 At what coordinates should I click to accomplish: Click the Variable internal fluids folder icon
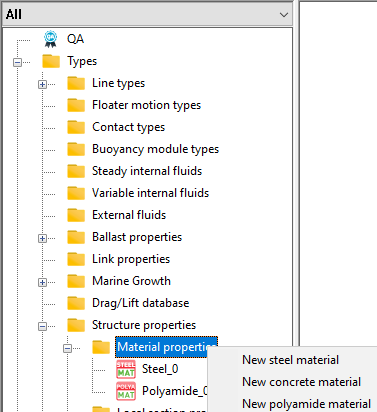[x=76, y=193]
